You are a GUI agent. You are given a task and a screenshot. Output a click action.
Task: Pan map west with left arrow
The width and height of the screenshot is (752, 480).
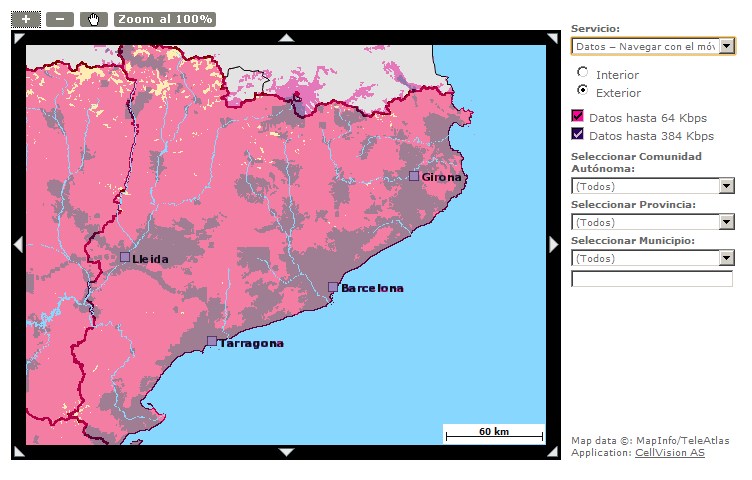(x=19, y=245)
